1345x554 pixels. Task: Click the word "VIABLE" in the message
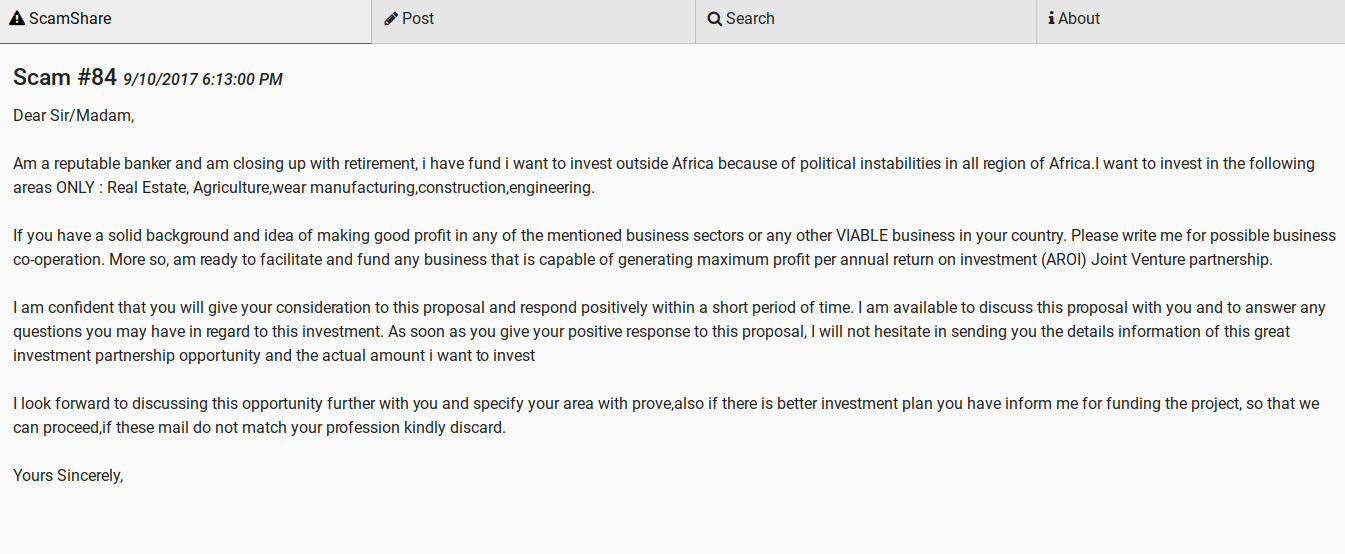pos(860,236)
